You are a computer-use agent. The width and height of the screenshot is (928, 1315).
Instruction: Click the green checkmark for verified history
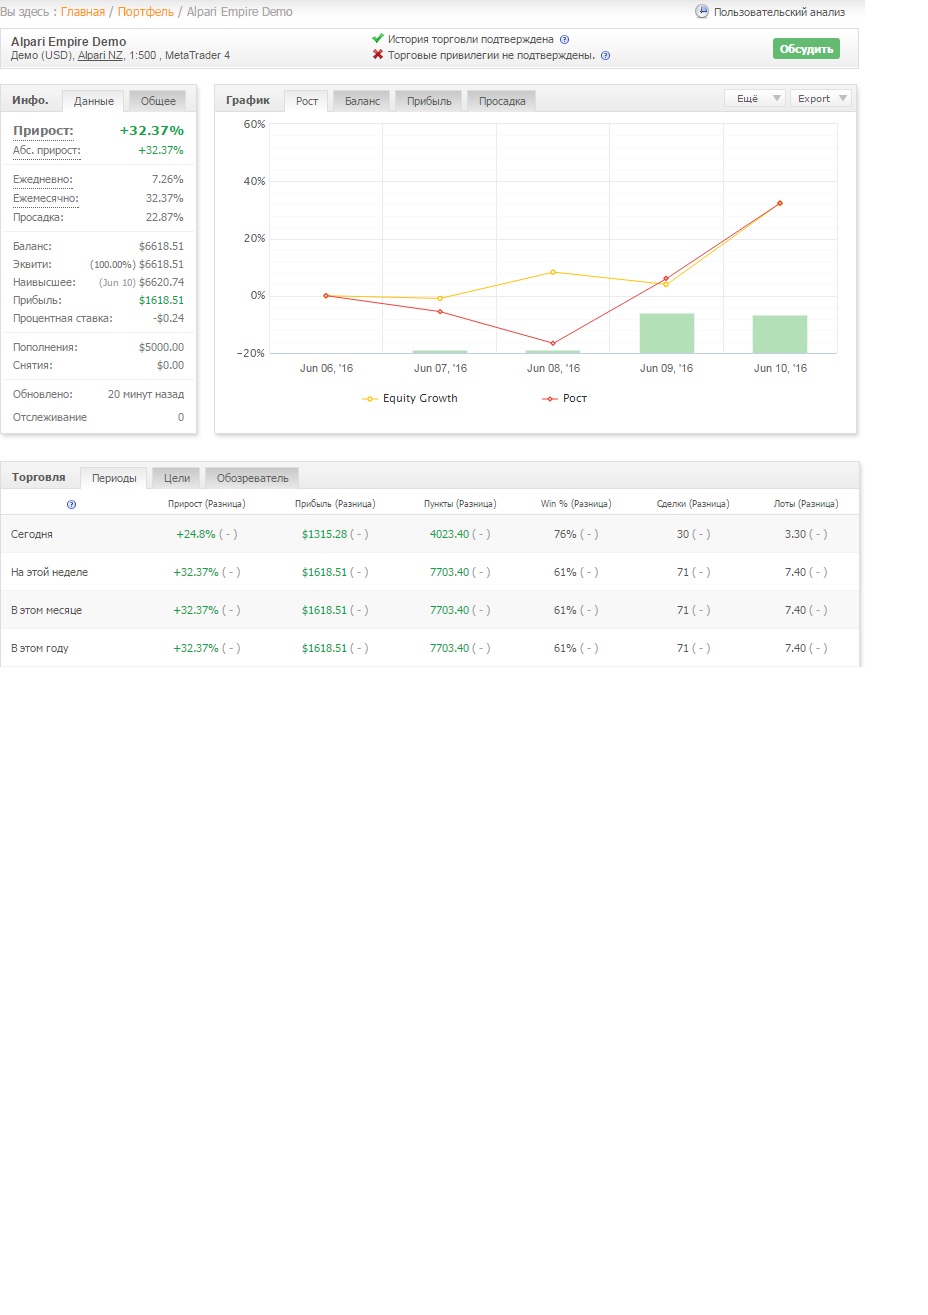pyautogui.click(x=377, y=39)
